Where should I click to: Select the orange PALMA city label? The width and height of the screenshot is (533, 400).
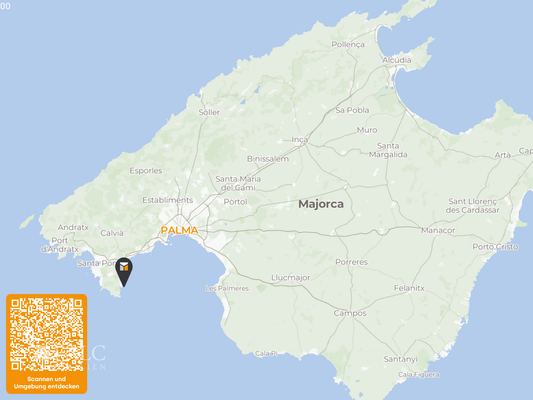pos(179,230)
